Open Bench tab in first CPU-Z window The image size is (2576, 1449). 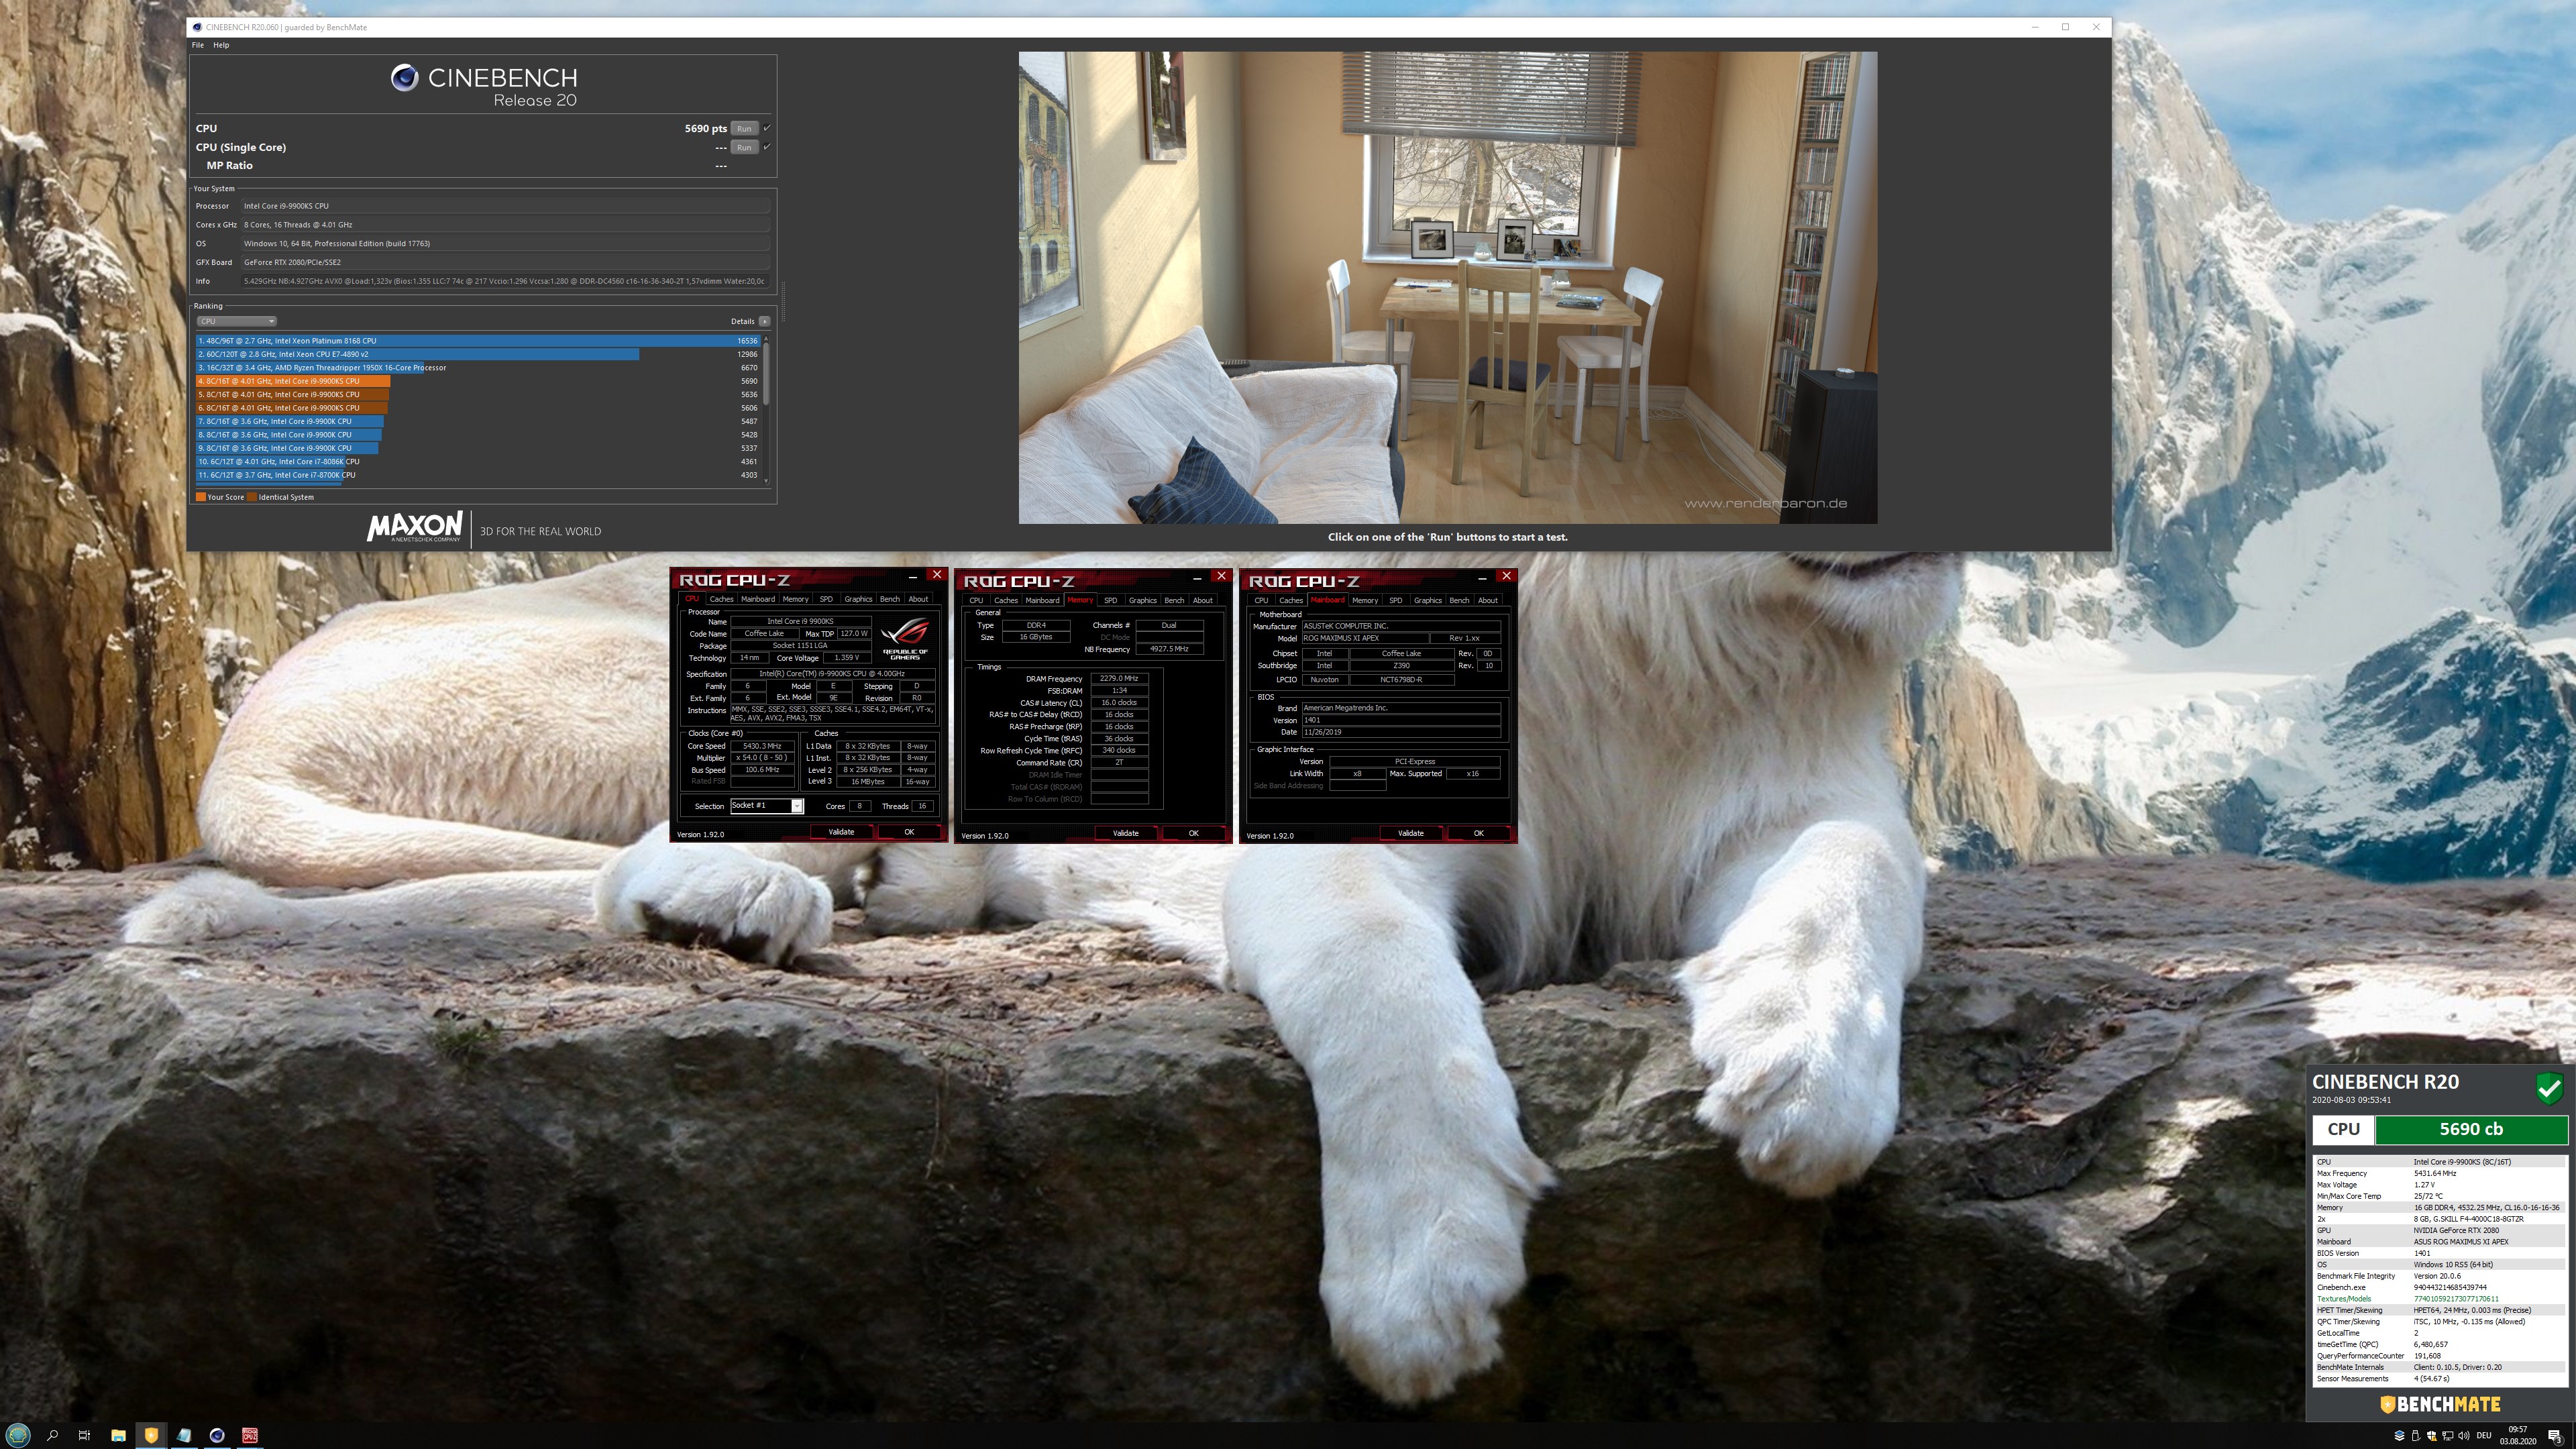click(889, 599)
